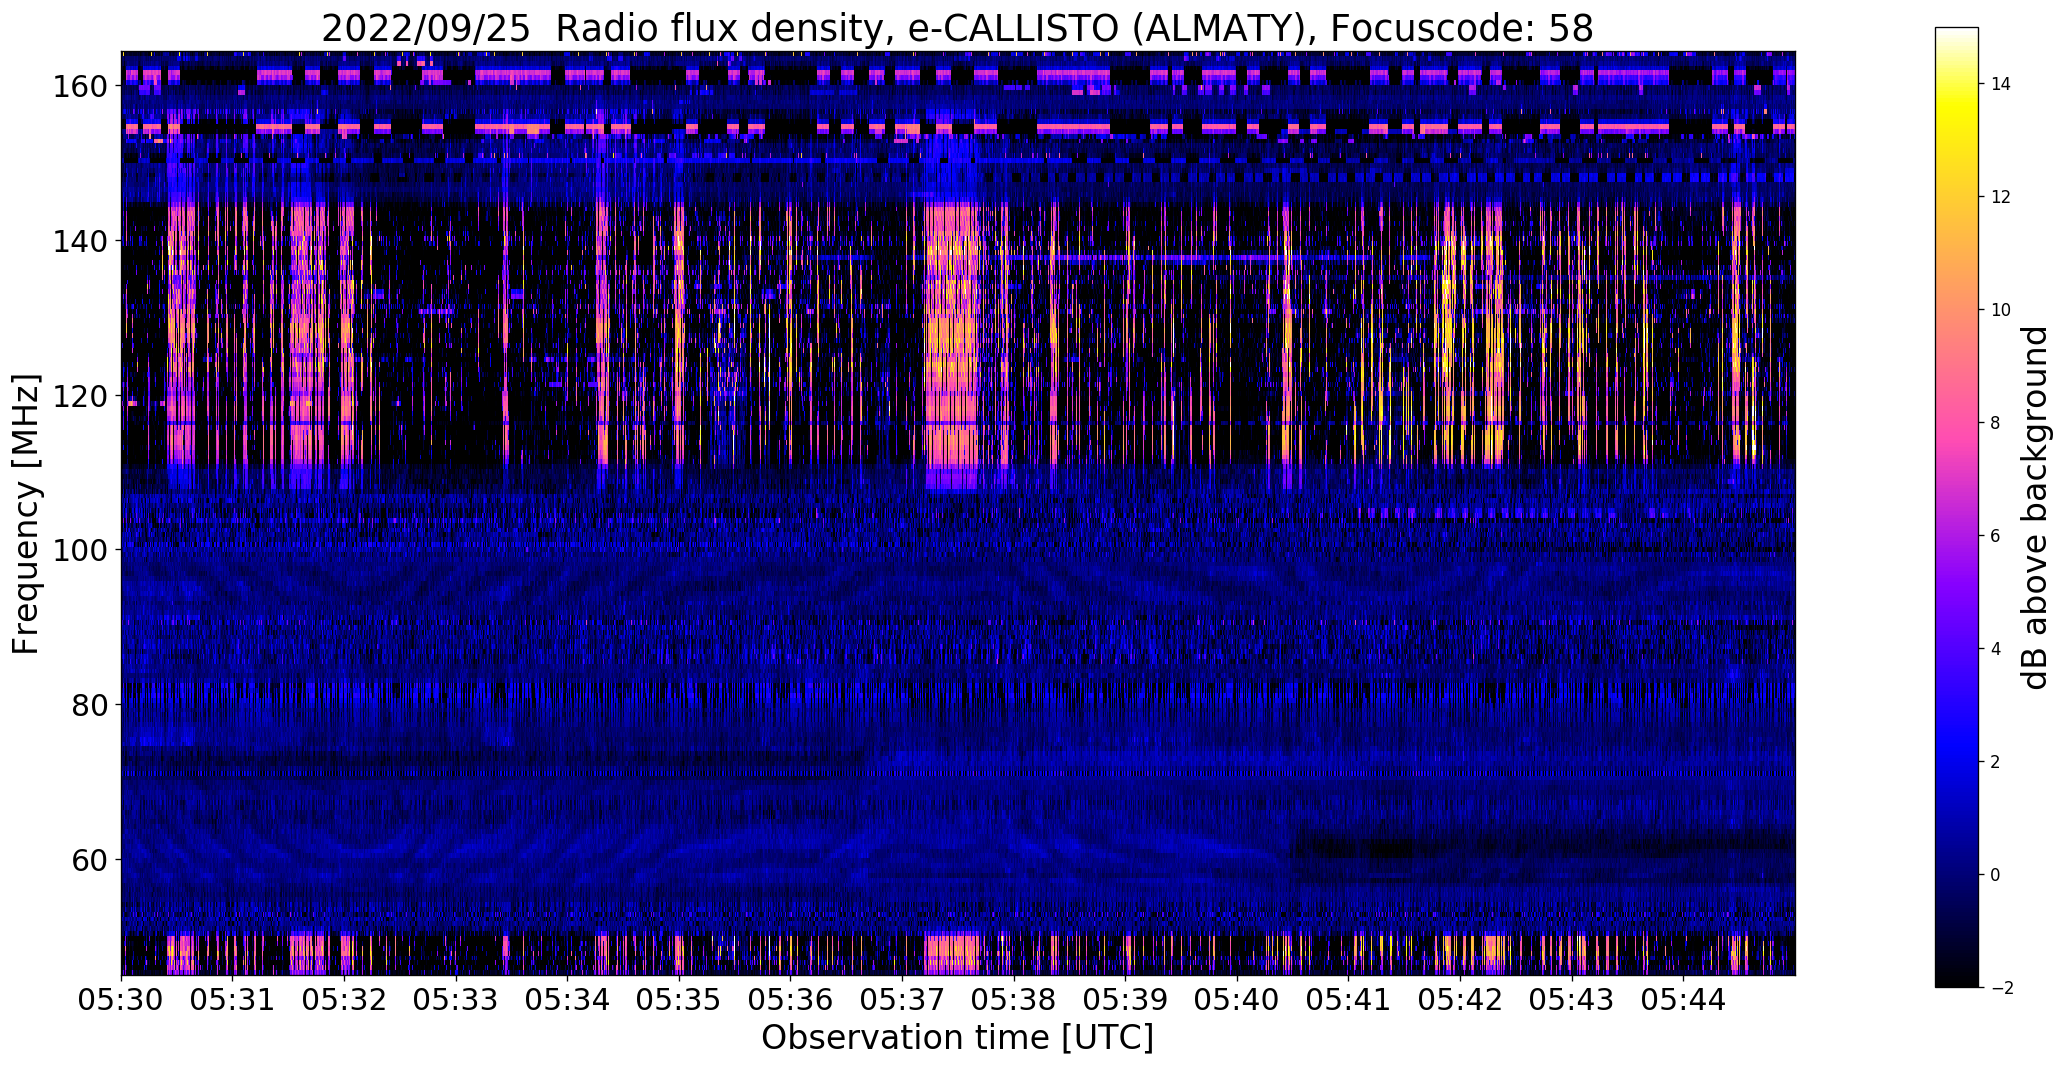Click the −2 dB colorbar tick label

click(x=1995, y=988)
